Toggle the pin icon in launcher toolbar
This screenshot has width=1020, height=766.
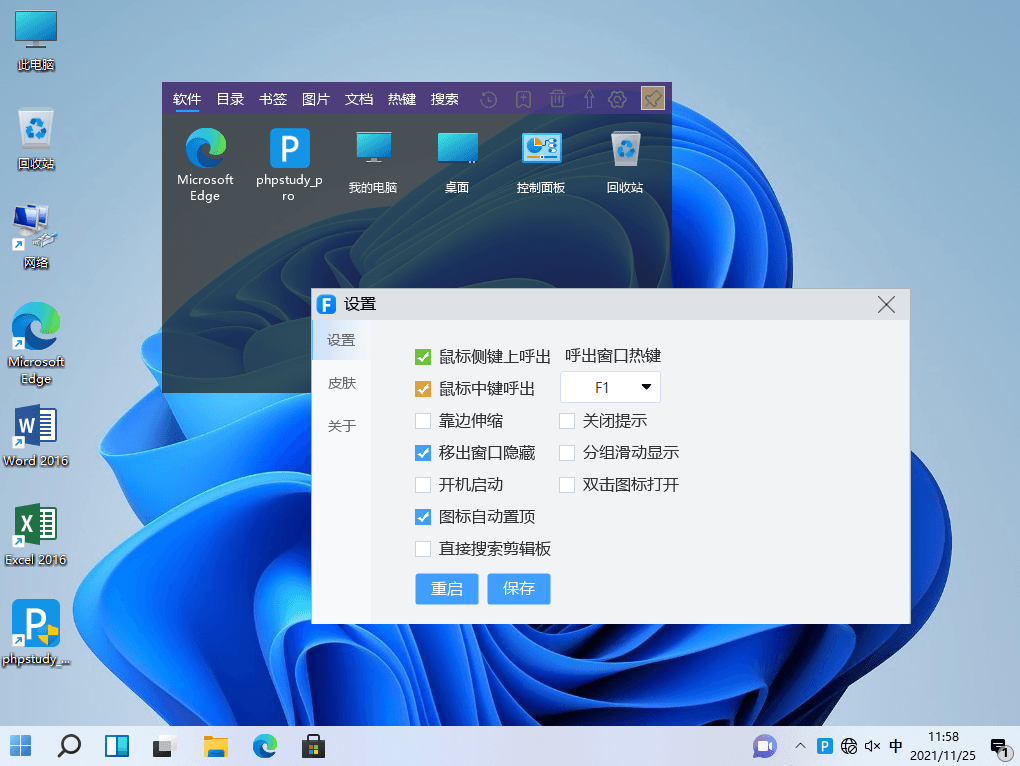pos(652,98)
